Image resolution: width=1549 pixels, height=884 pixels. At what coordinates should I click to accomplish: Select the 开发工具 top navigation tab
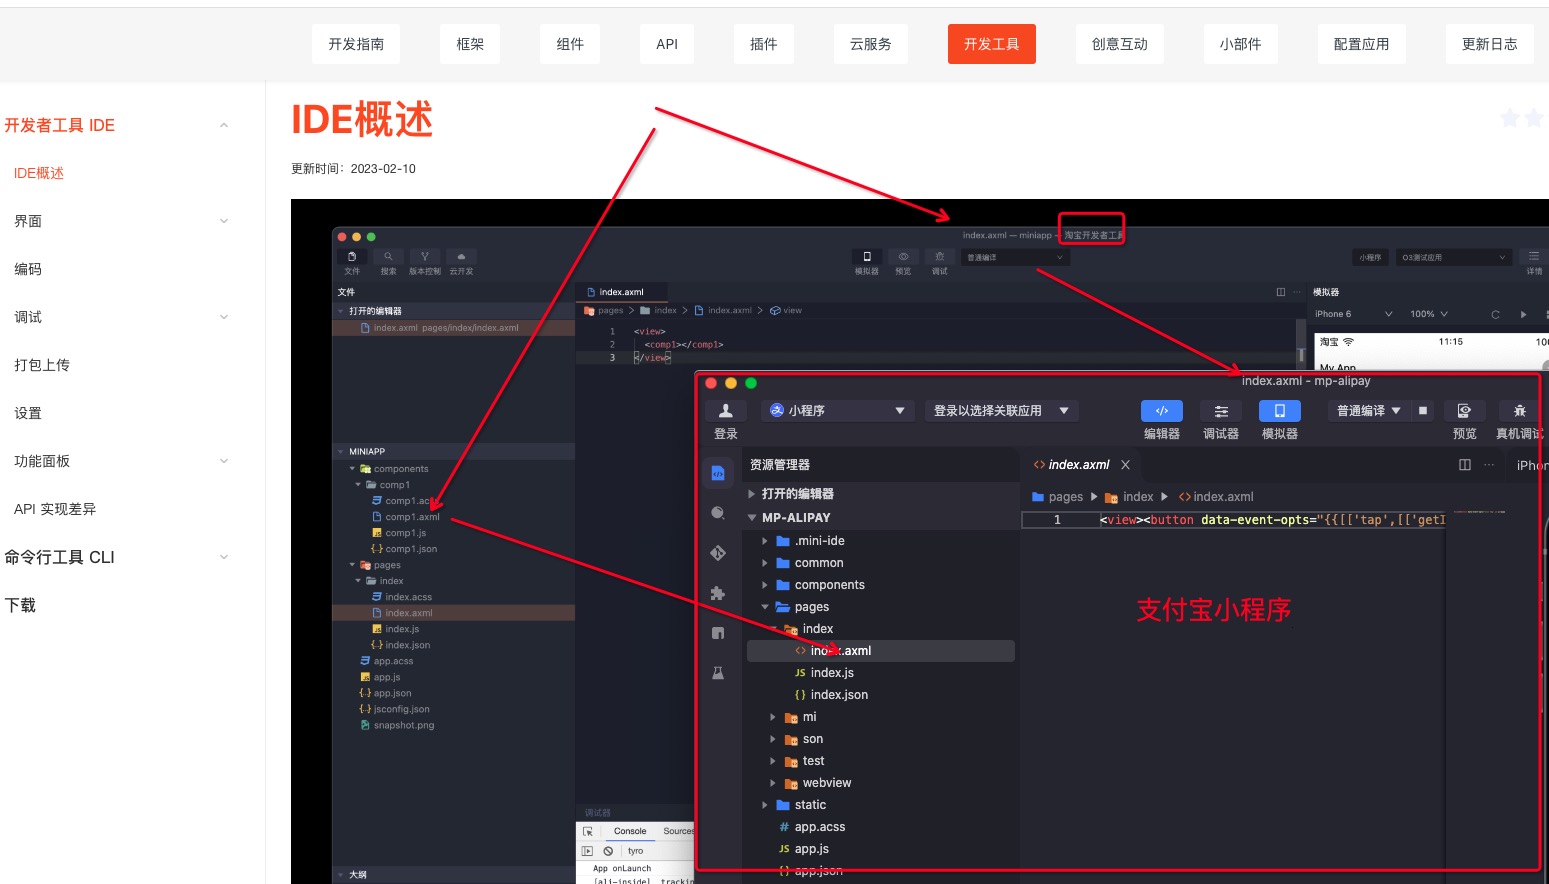(992, 44)
